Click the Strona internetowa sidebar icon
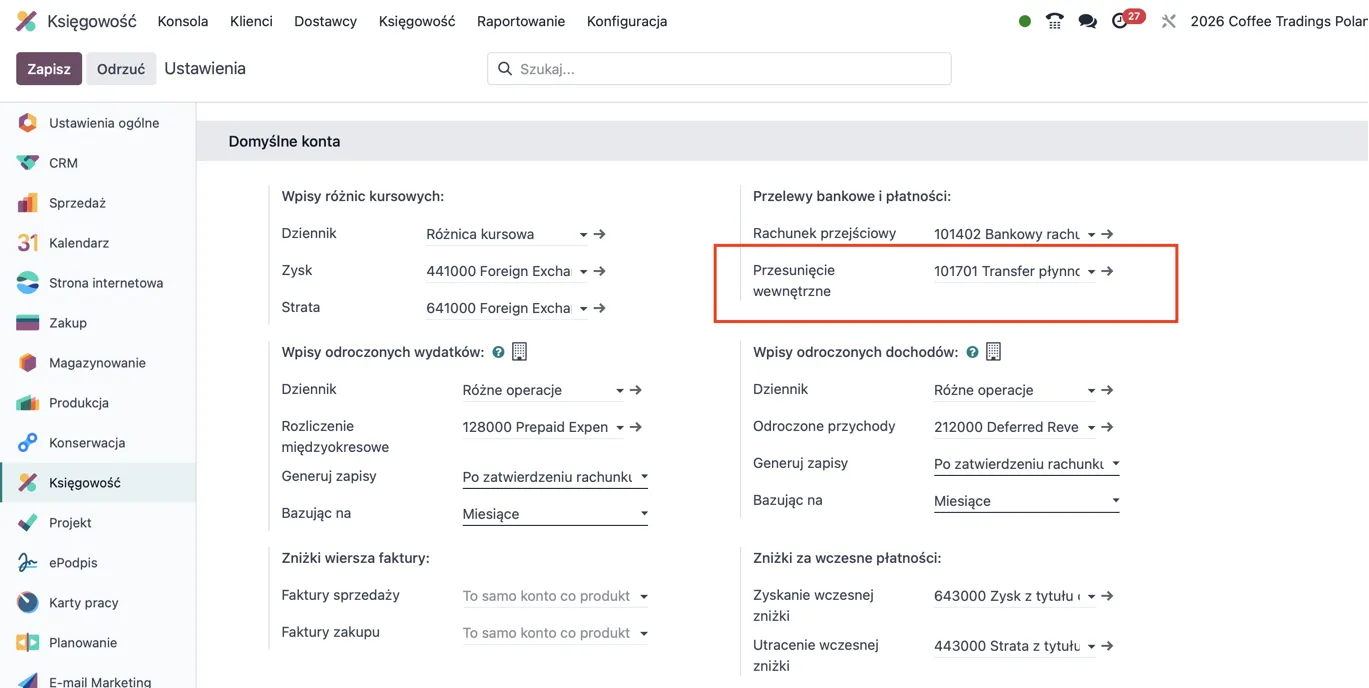The image size is (1369, 688). (28, 283)
